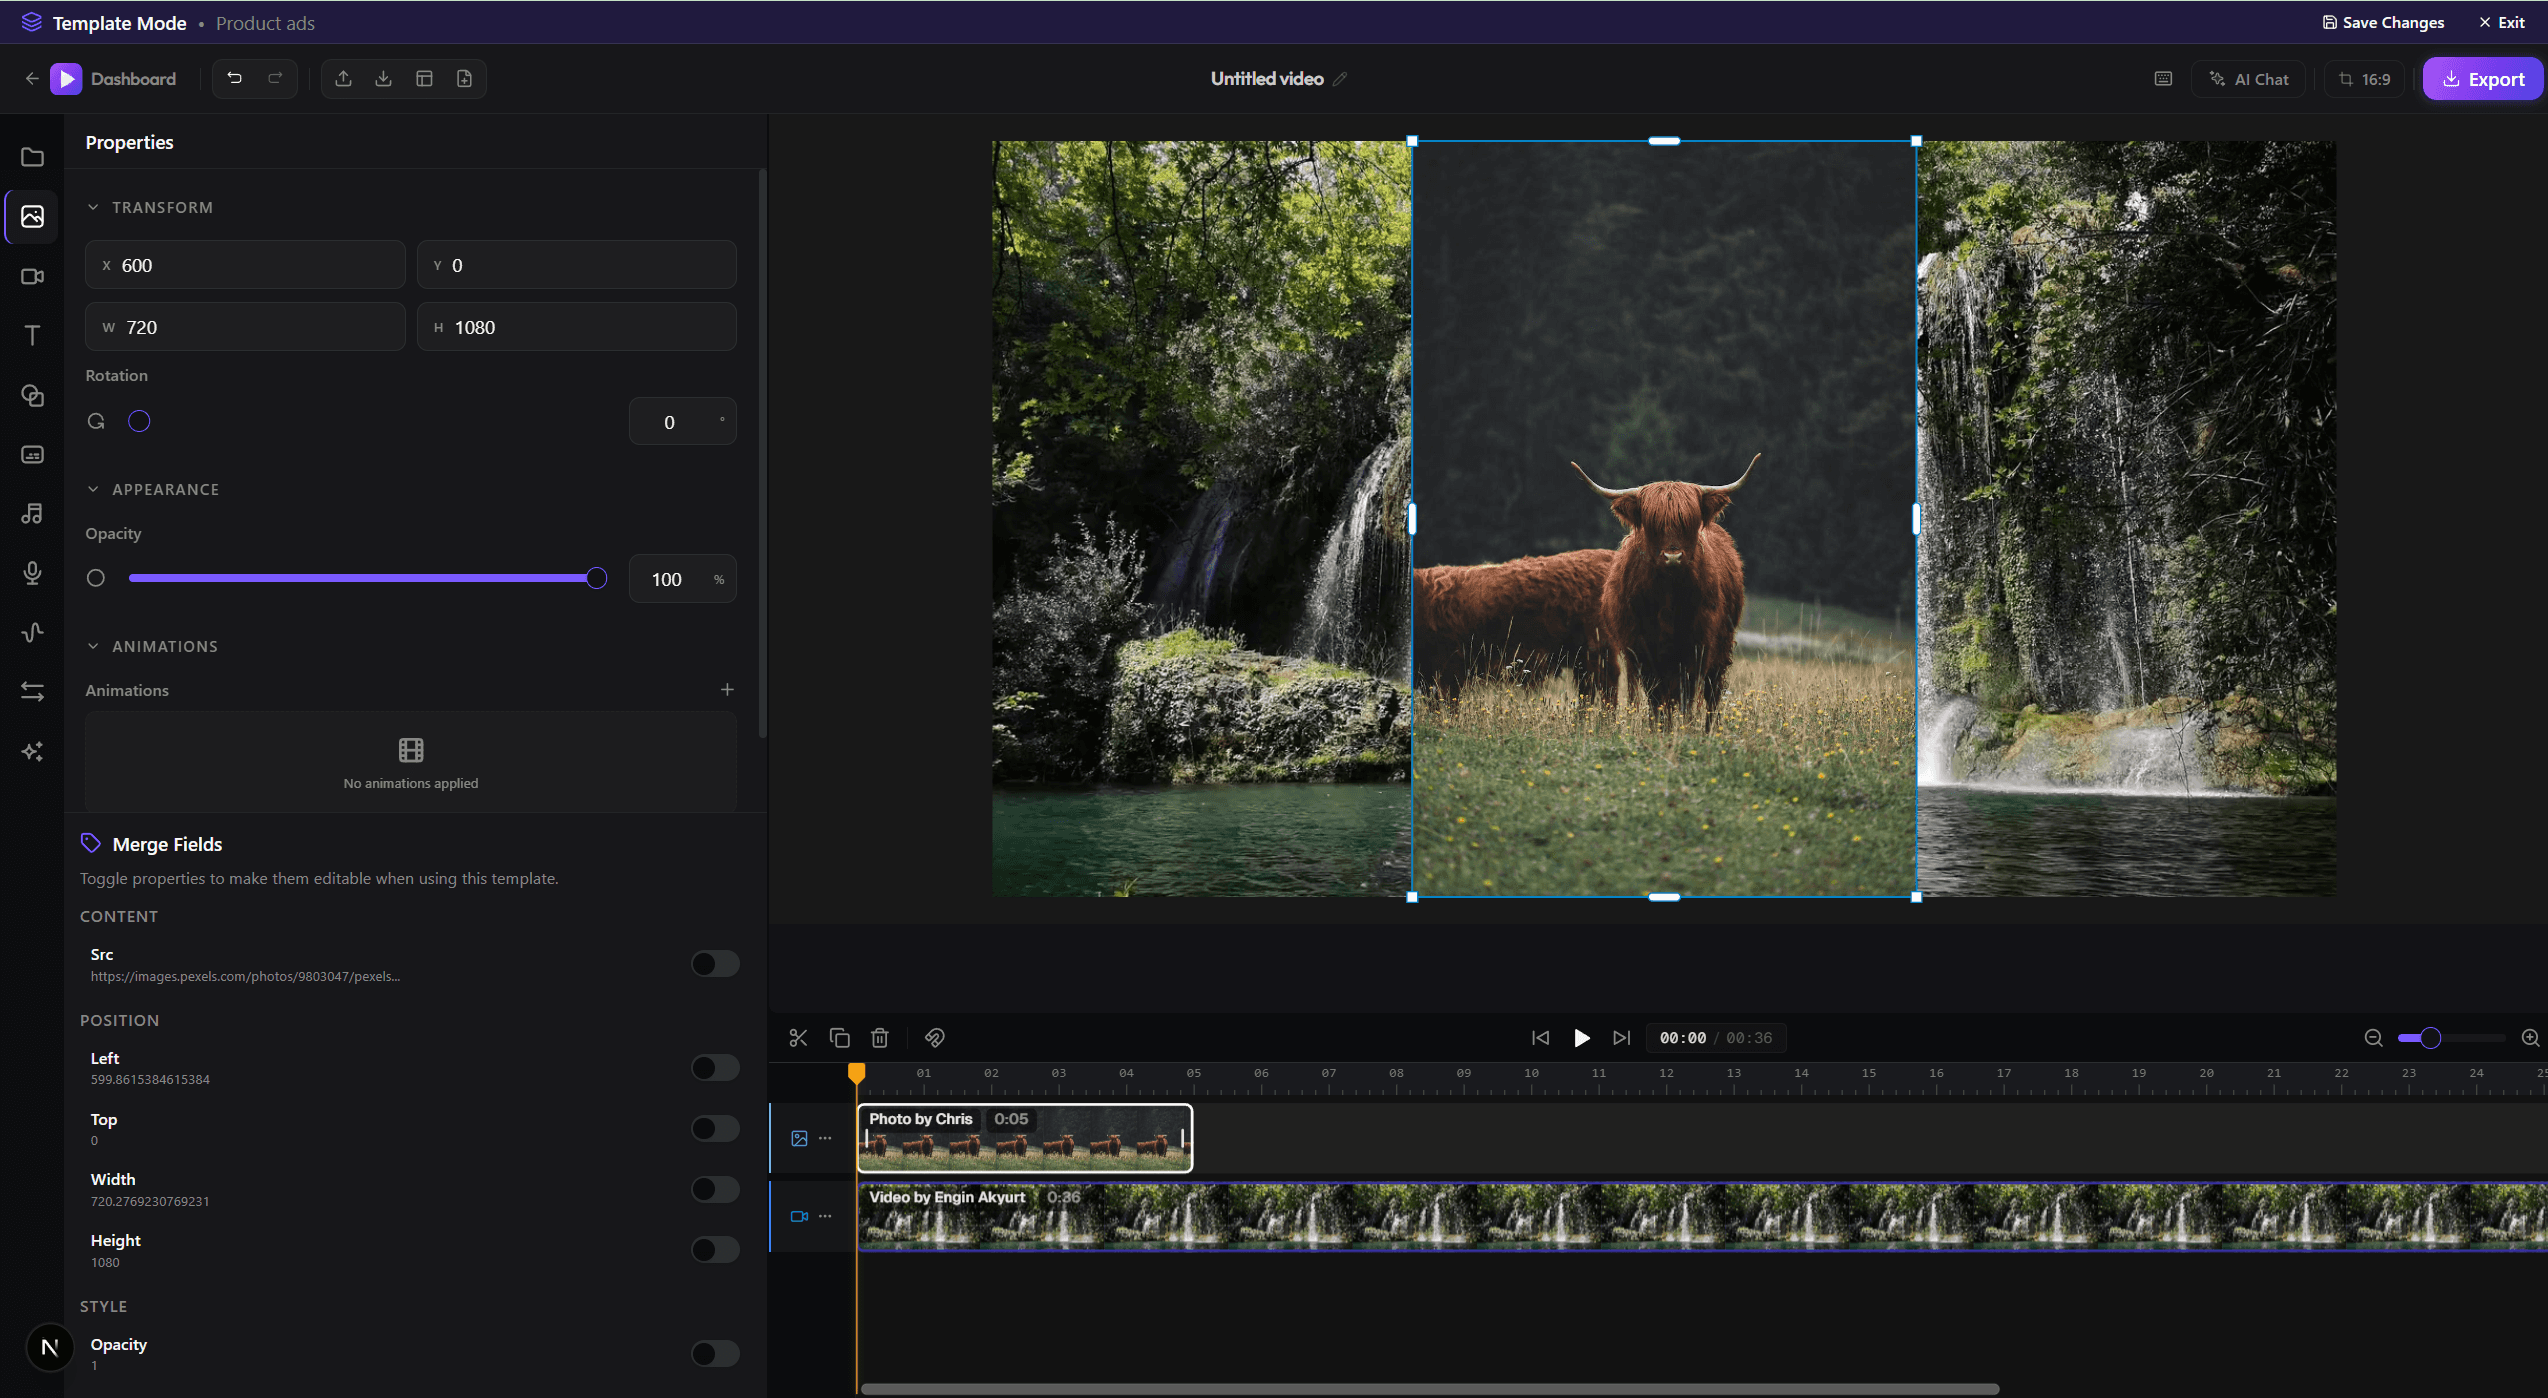The image size is (2548, 1398).
Task: Click Save Changes
Action: coord(2383,21)
